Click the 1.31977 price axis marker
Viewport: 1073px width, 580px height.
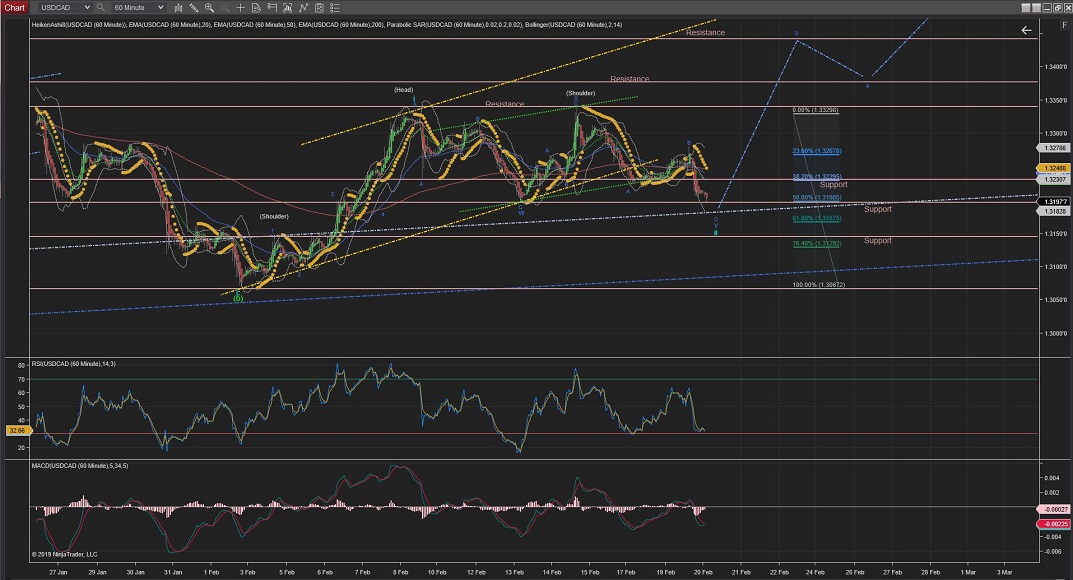tap(1054, 202)
